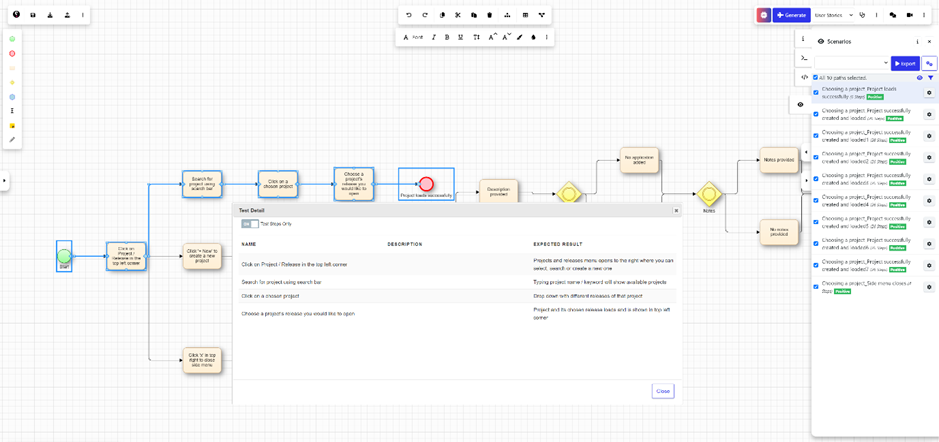Viewport: 939px width, 442px height.
Task: Uncheck the Project loads successfully scenario checkbox
Action: [x=816, y=92]
